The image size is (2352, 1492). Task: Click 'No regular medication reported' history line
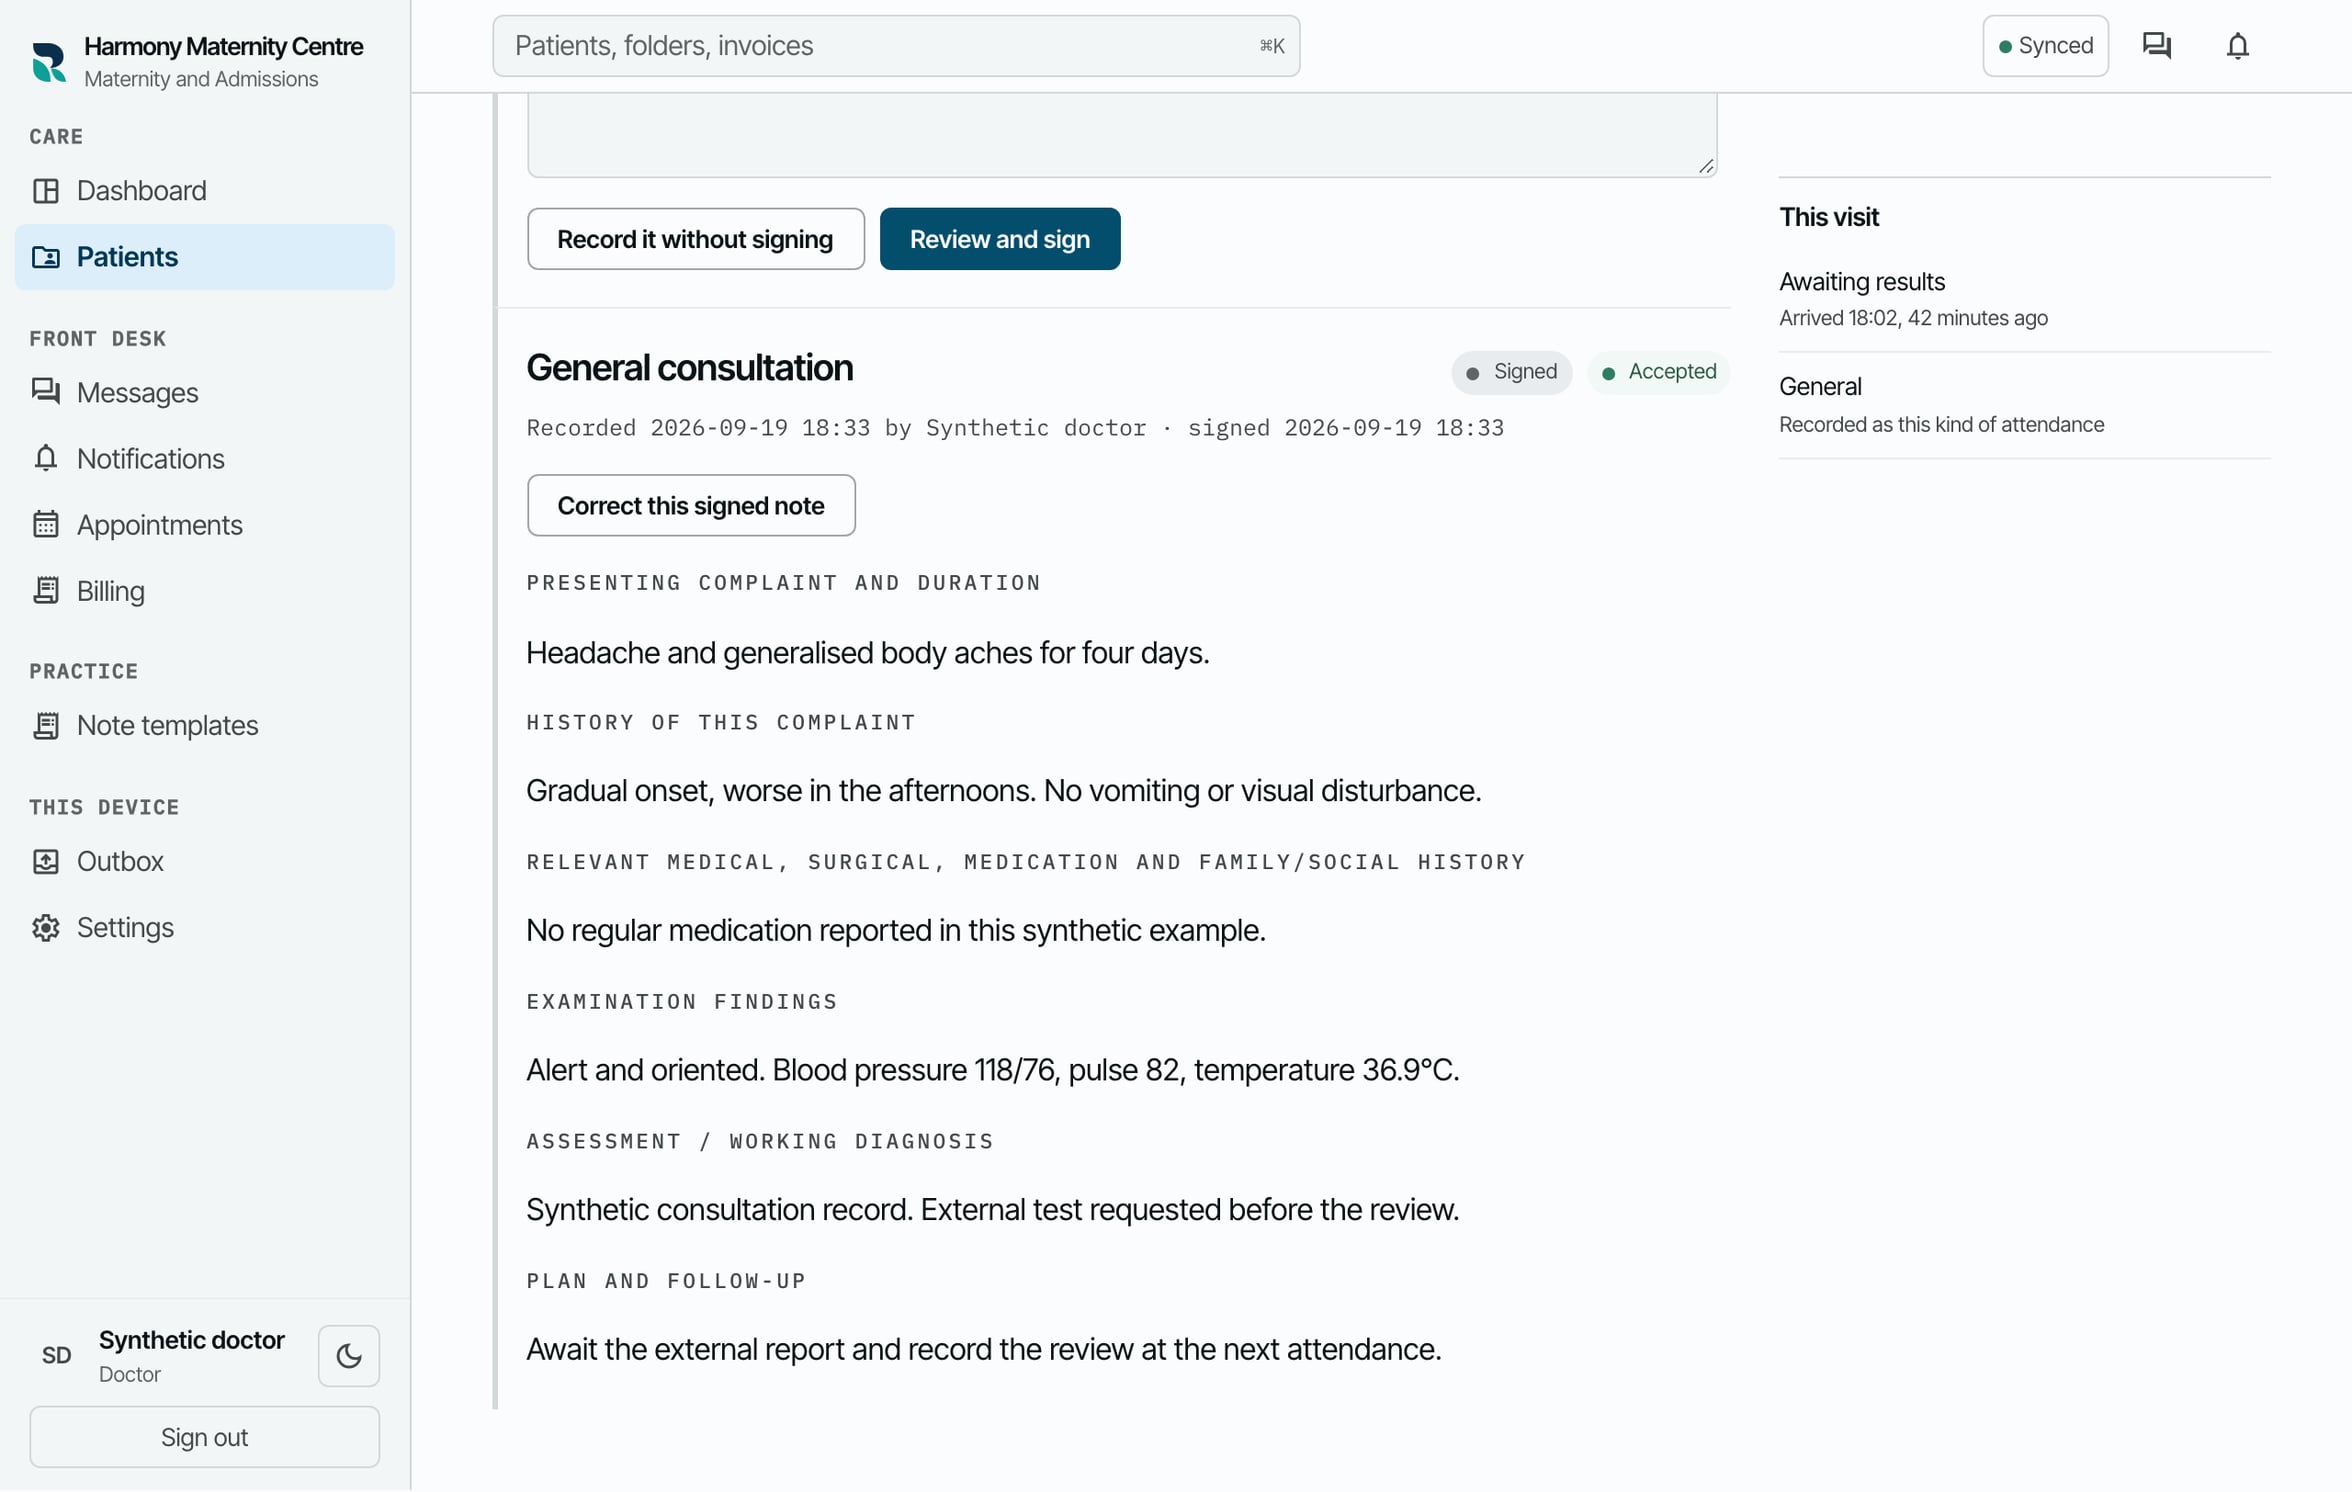pyautogui.click(x=896, y=930)
